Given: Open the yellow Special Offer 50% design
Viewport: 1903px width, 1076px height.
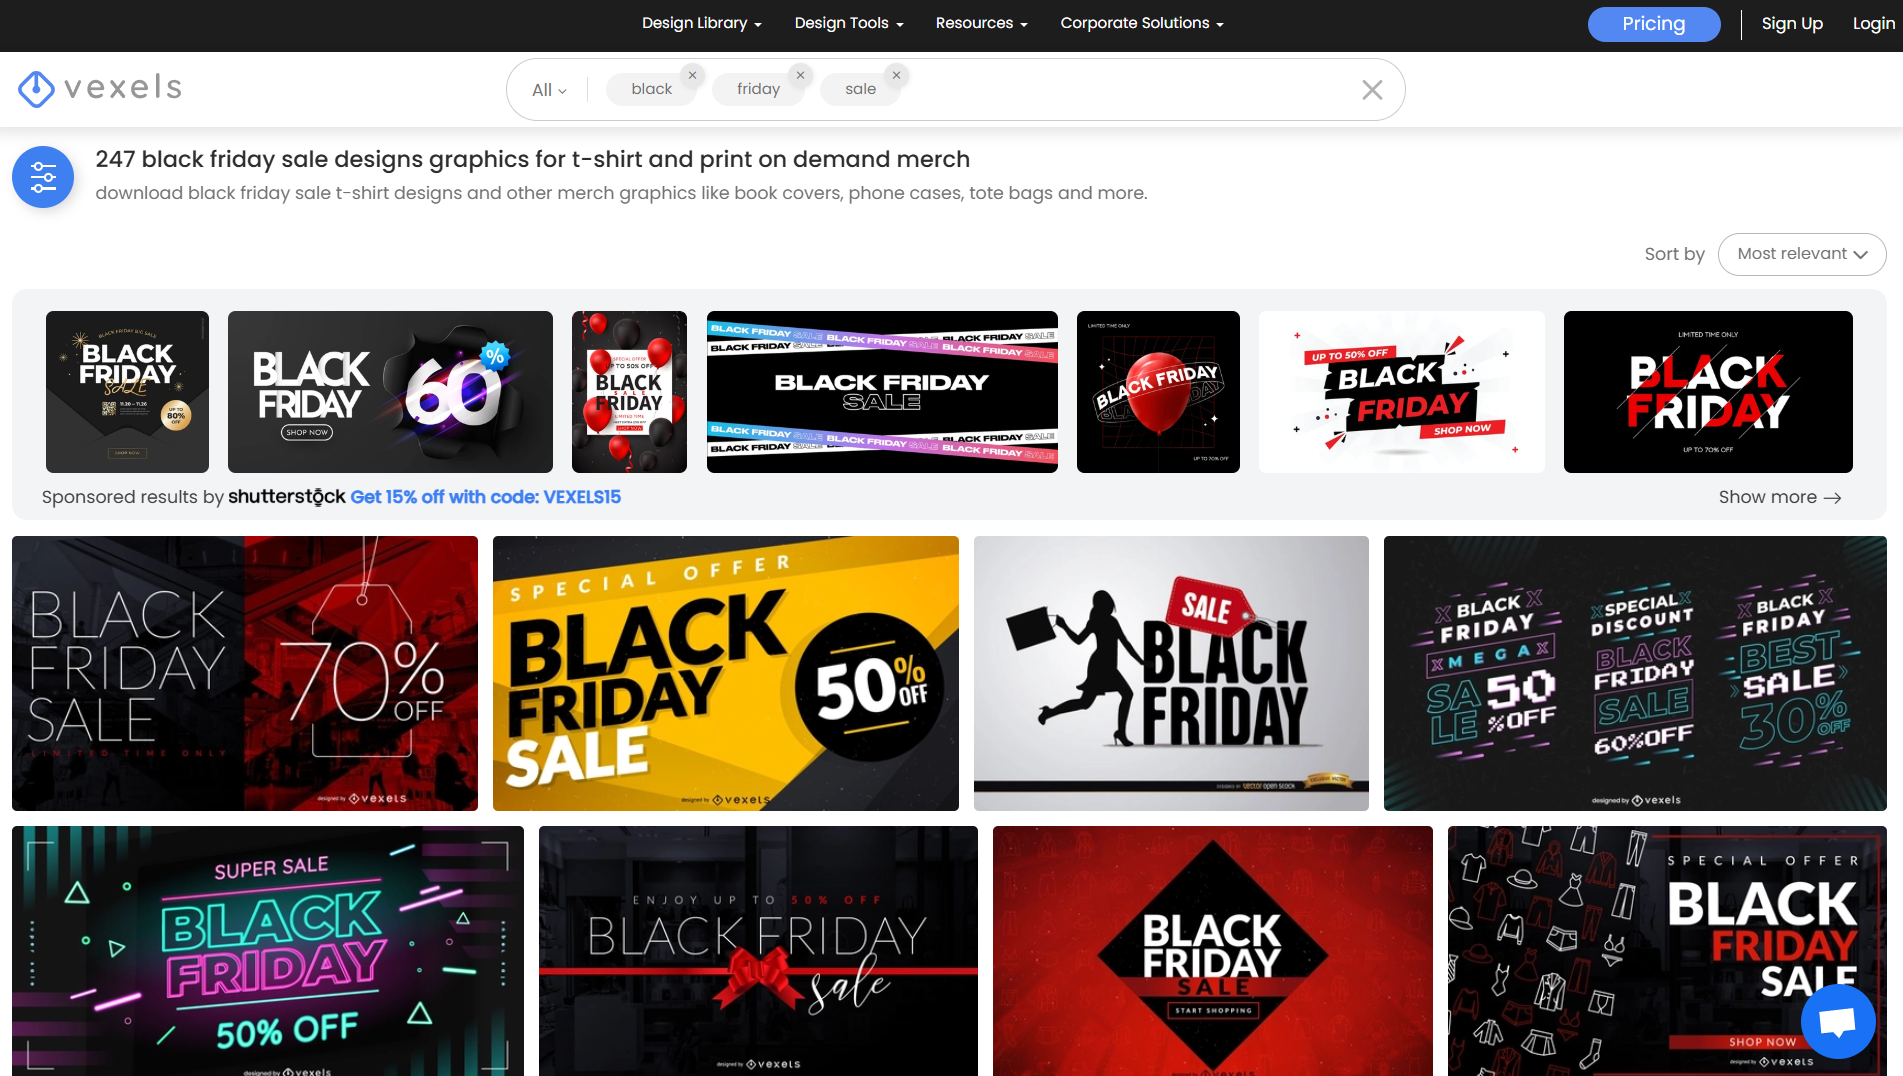Looking at the screenshot, I should point(726,673).
